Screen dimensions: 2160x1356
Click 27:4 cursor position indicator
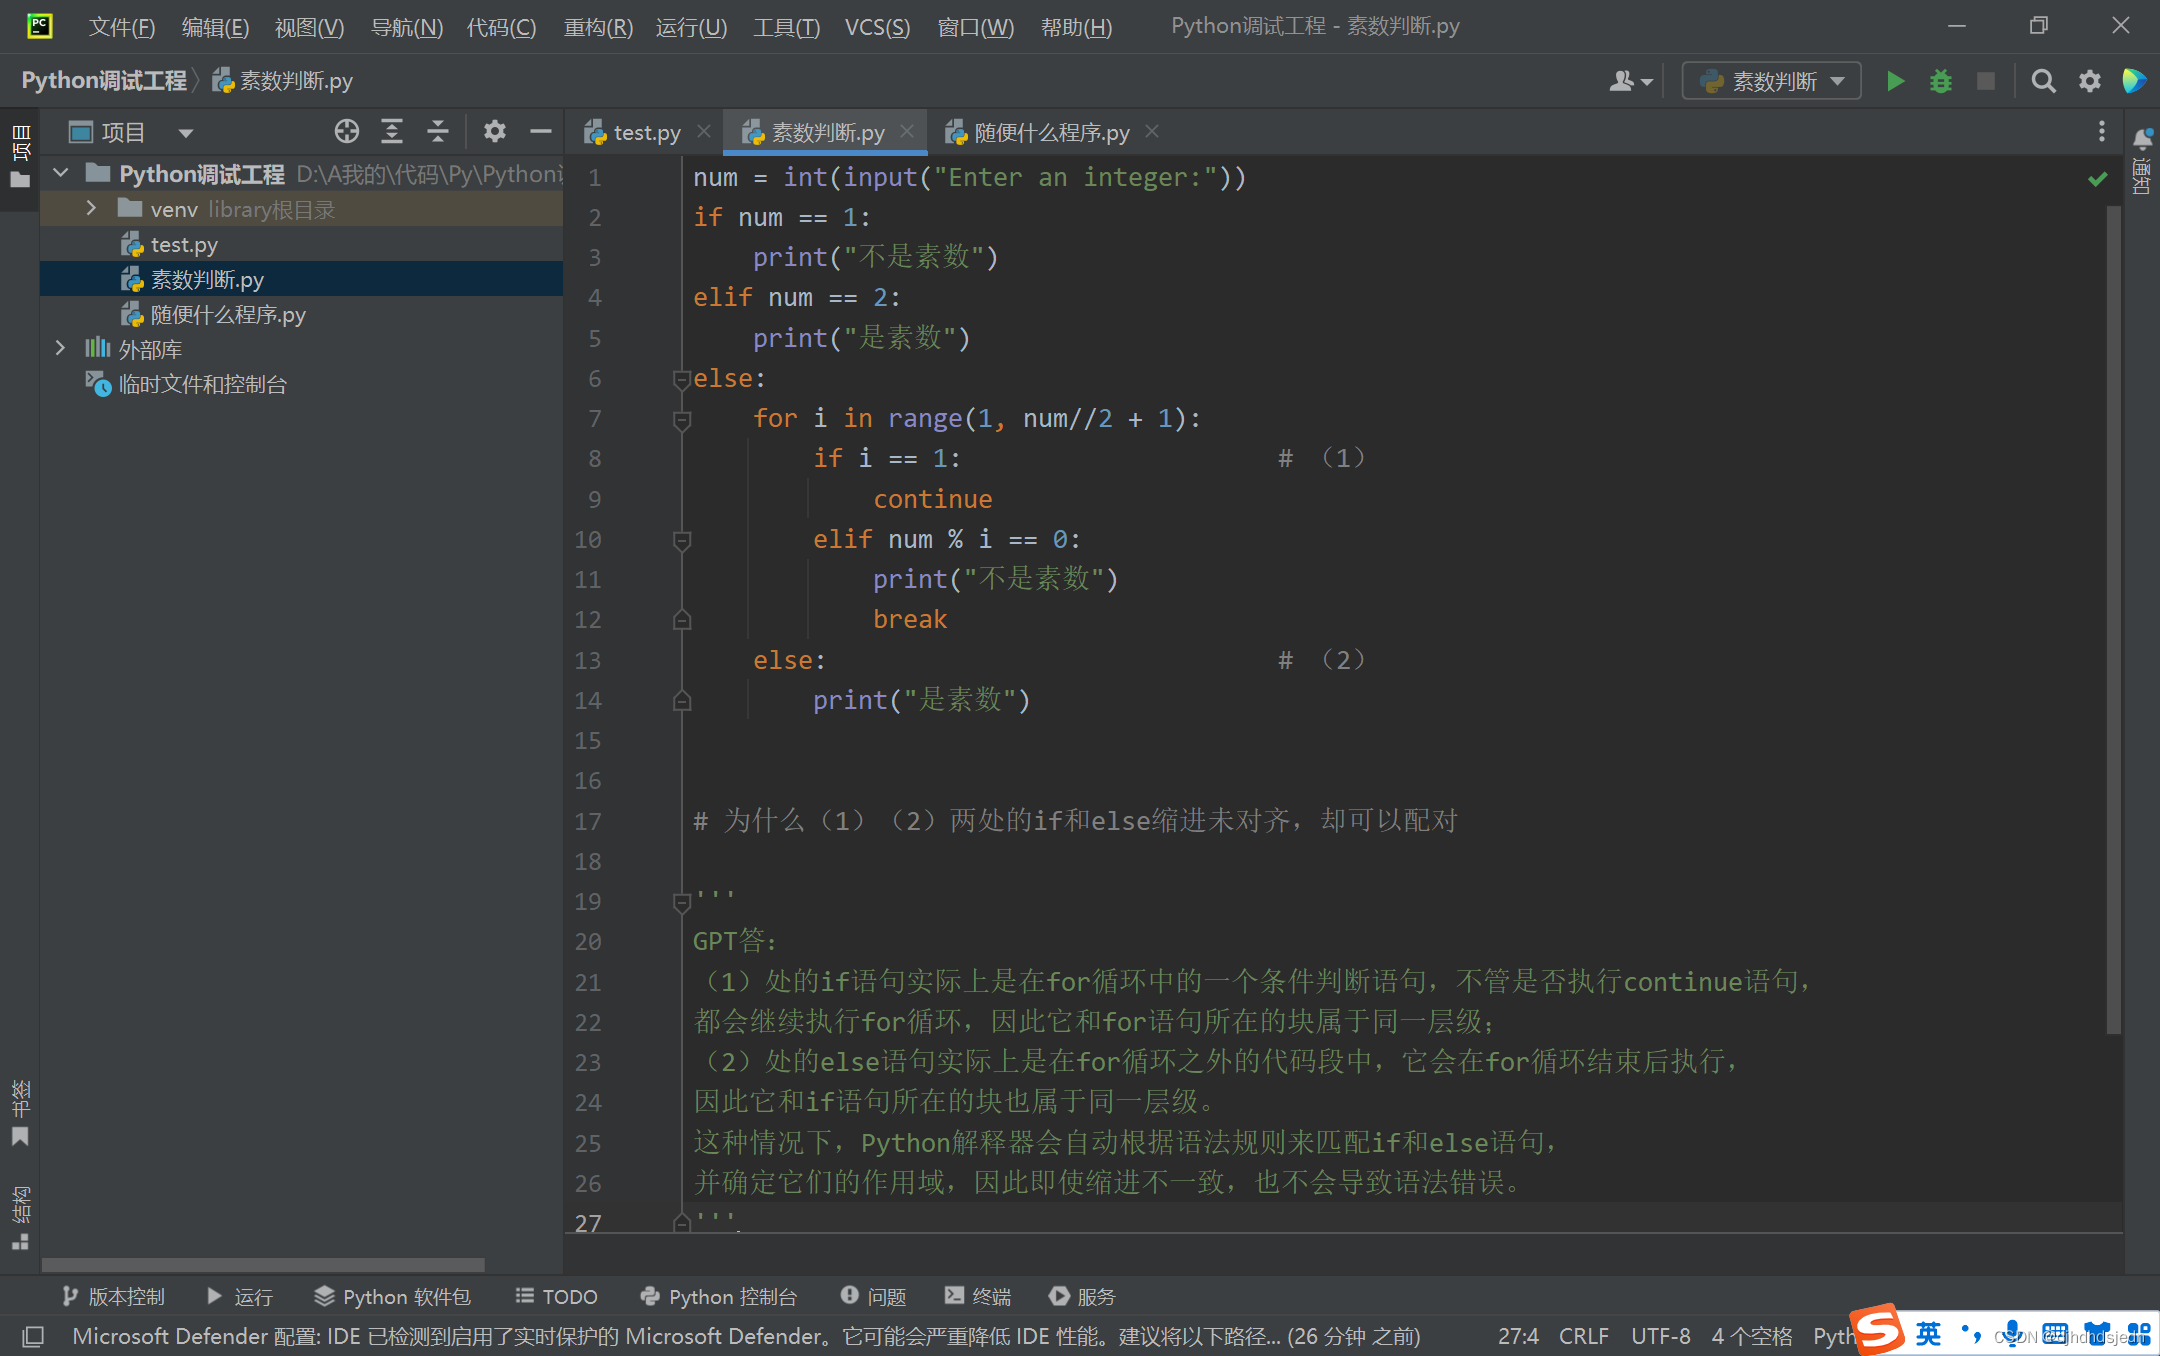pos(1518,1336)
